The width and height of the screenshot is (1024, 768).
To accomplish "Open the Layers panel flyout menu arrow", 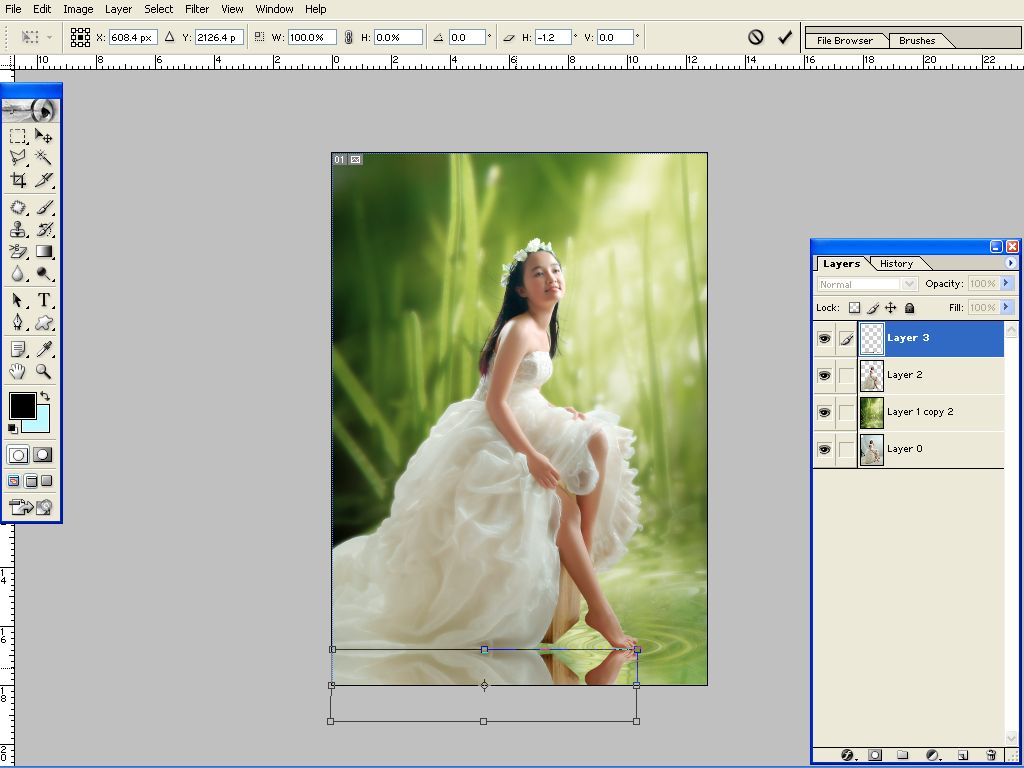I will point(1010,263).
